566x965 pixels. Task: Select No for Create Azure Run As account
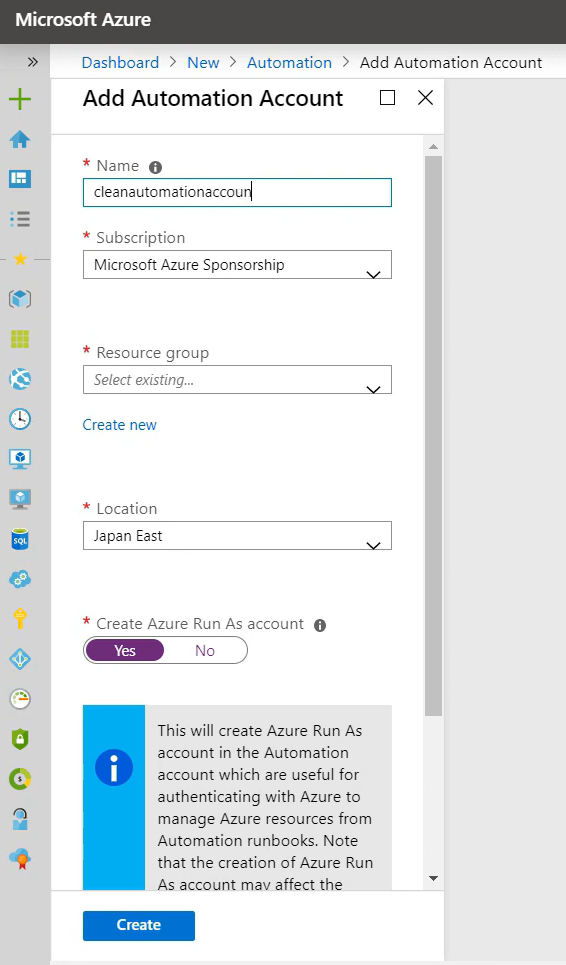point(205,651)
